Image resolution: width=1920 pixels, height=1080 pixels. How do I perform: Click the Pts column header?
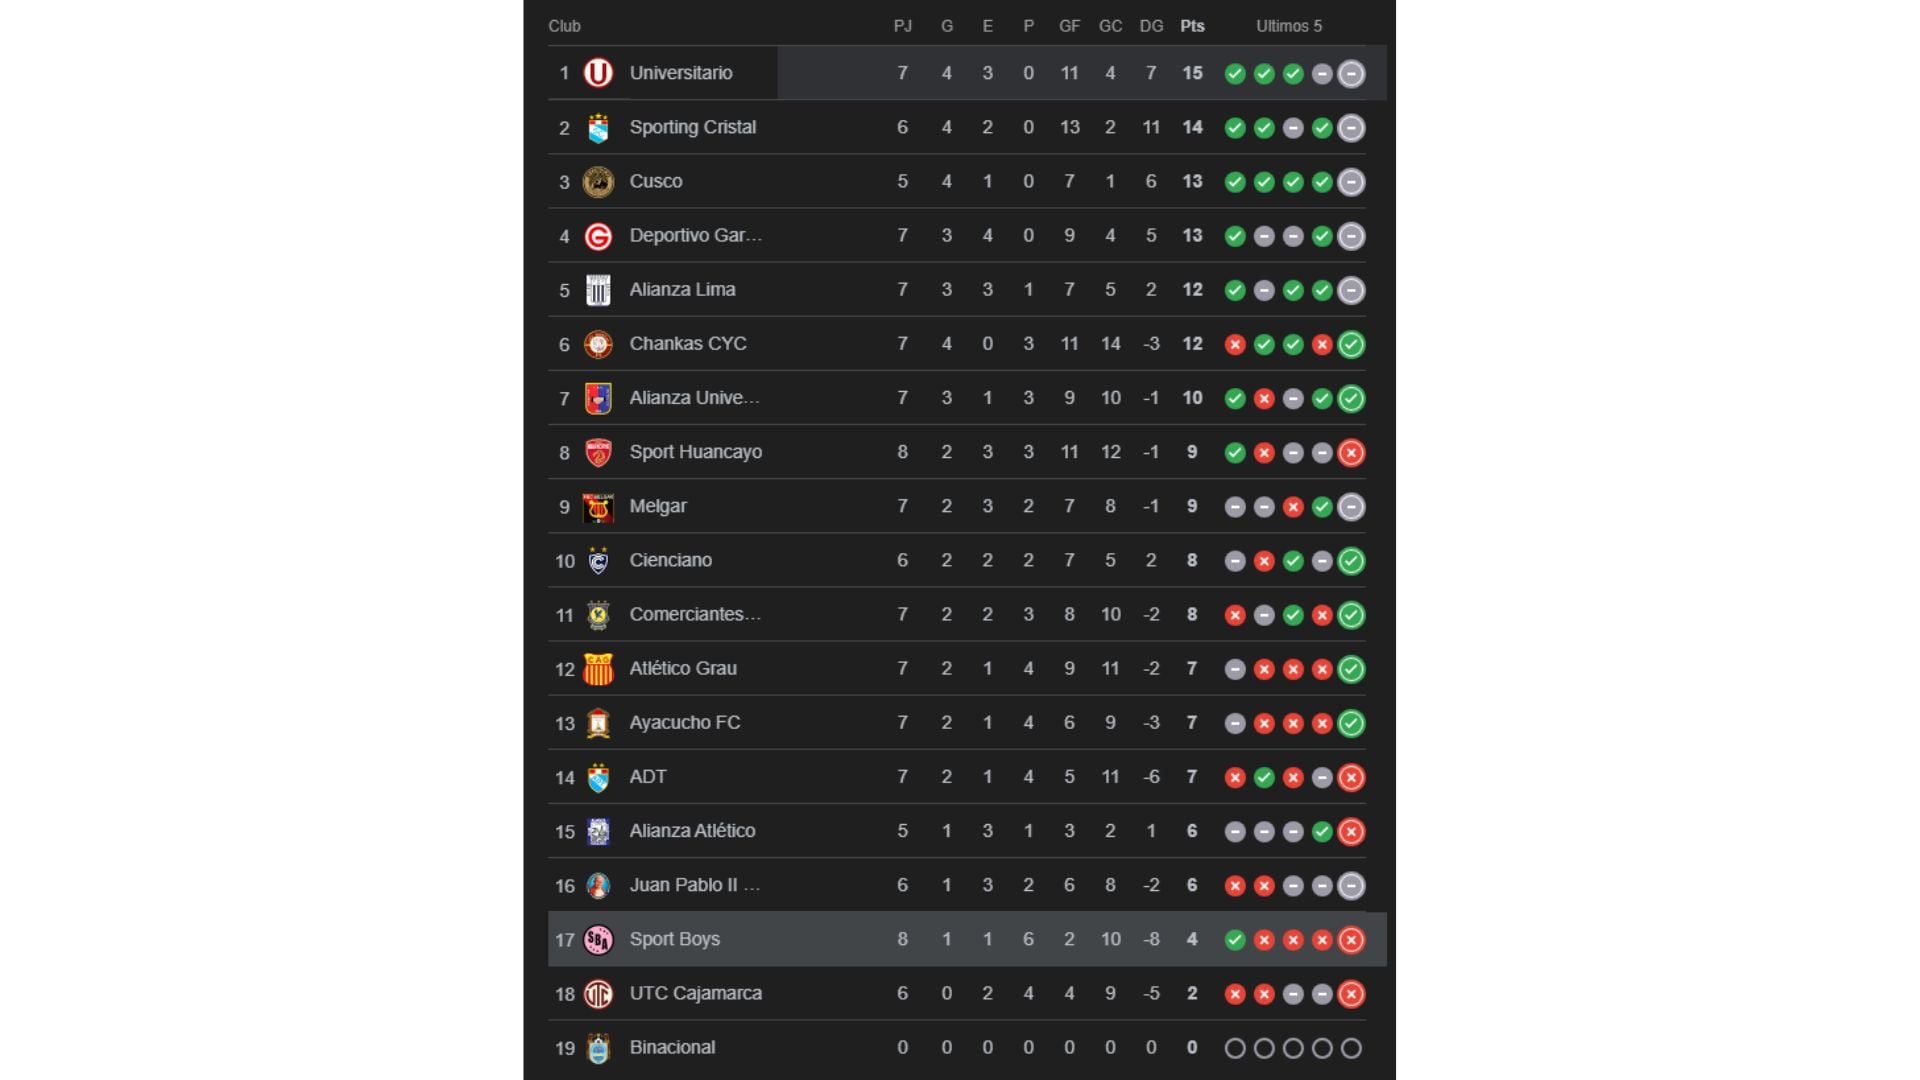coord(1192,27)
